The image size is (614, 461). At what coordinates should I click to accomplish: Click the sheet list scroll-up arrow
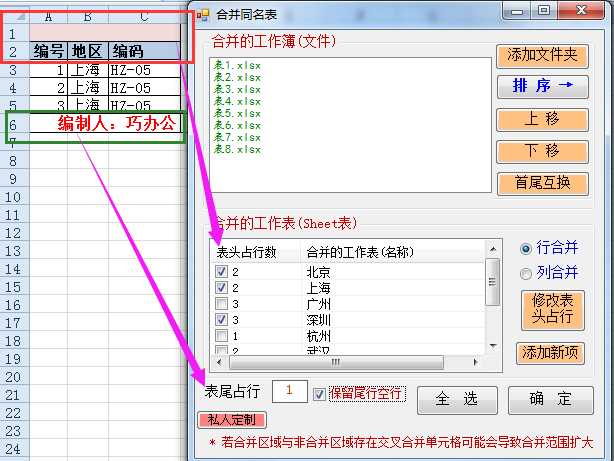pyautogui.click(x=493, y=249)
